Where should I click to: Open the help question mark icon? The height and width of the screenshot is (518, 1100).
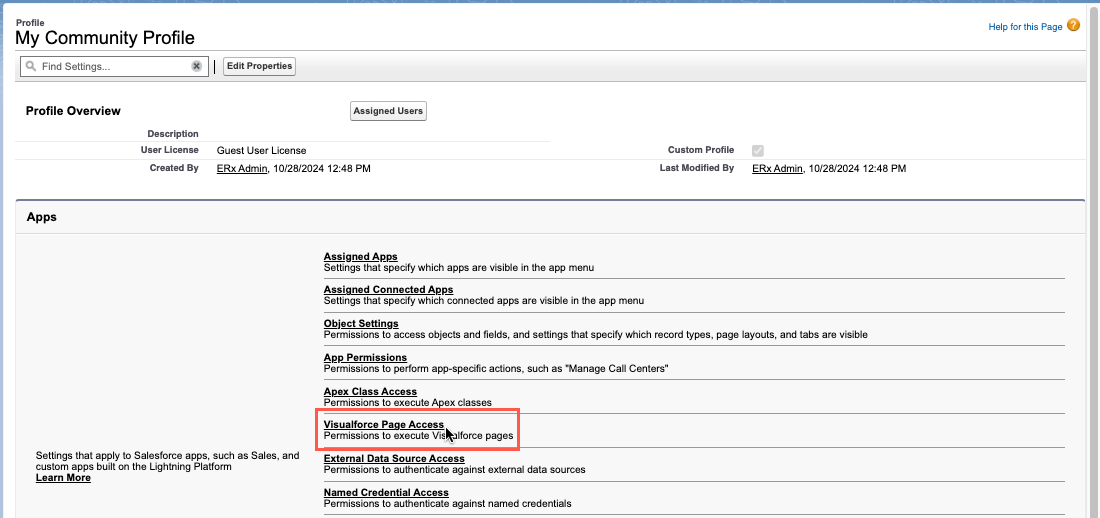tap(1074, 25)
